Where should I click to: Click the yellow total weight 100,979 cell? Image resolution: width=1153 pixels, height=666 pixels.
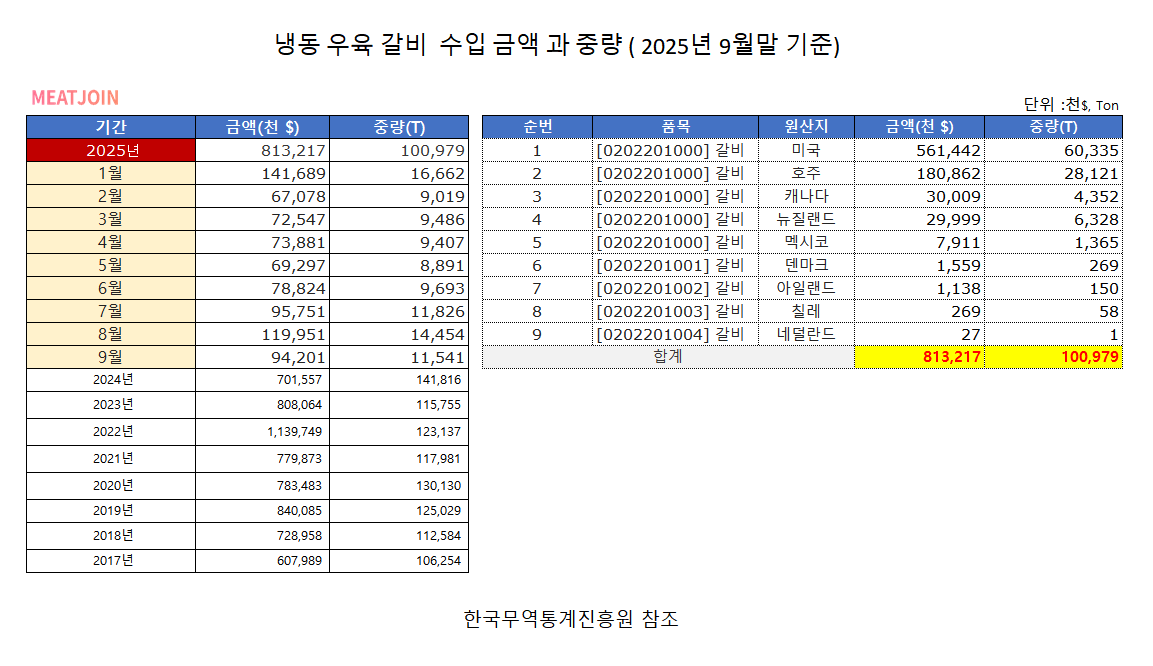pyautogui.click(x=1053, y=357)
